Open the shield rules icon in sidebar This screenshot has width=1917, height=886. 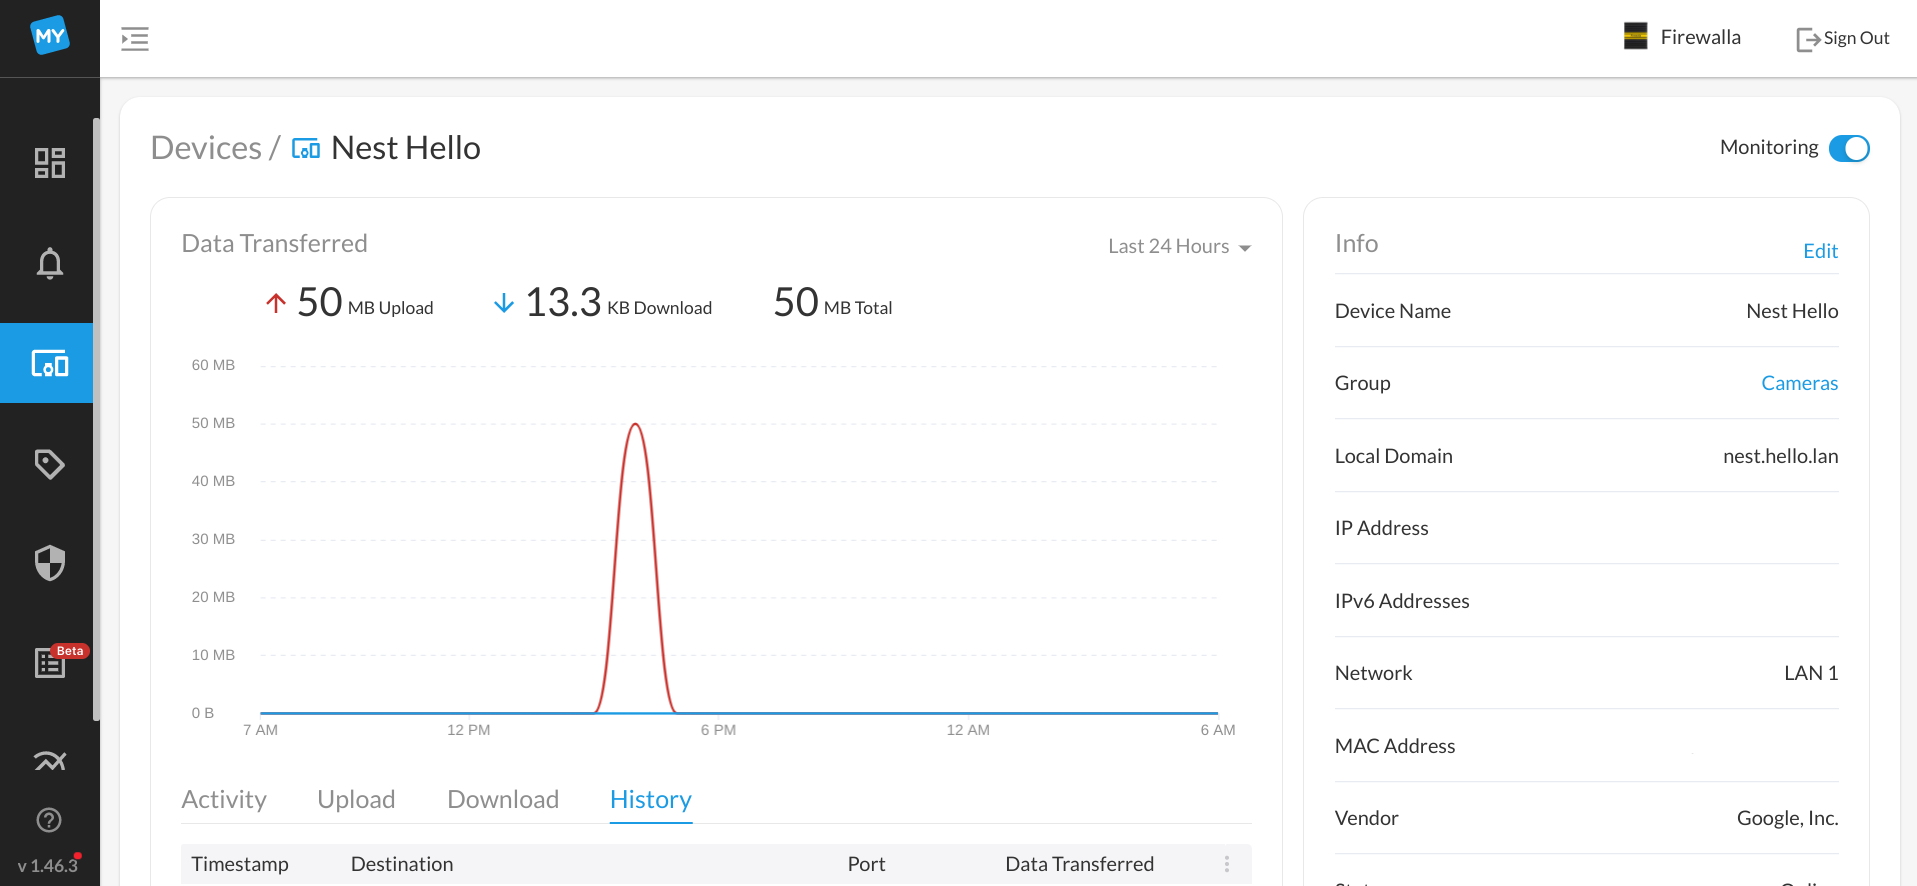[49, 563]
